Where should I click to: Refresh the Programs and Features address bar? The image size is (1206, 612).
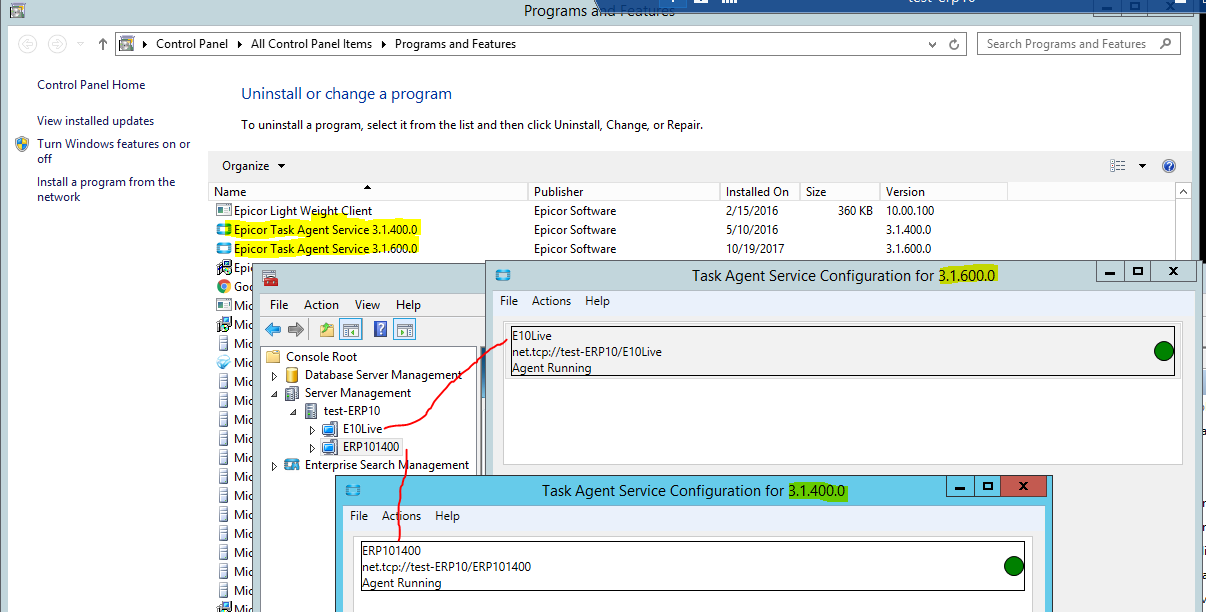click(x=954, y=44)
